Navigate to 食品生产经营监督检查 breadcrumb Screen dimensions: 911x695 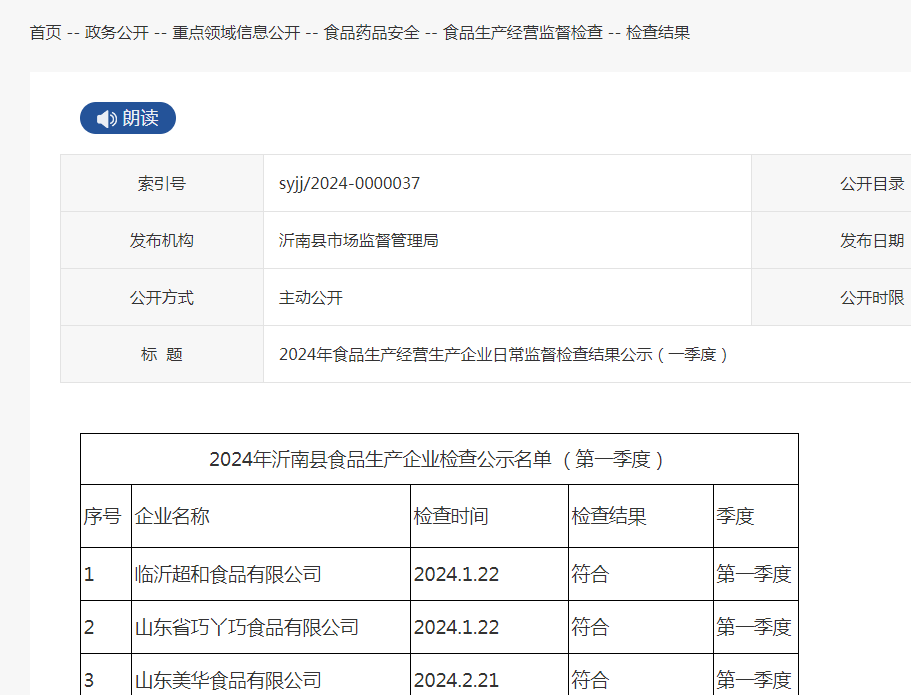(522, 33)
